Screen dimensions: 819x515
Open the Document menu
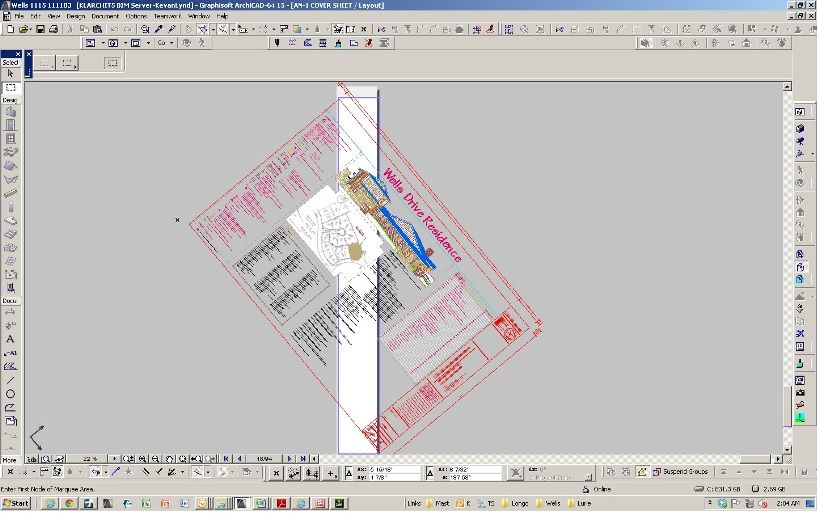pyautogui.click(x=105, y=16)
